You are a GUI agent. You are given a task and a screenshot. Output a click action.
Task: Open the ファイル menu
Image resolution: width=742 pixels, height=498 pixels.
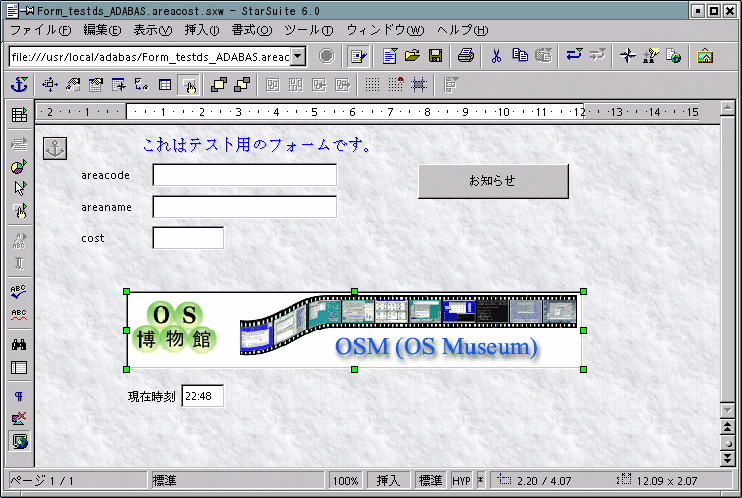pos(41,30)
